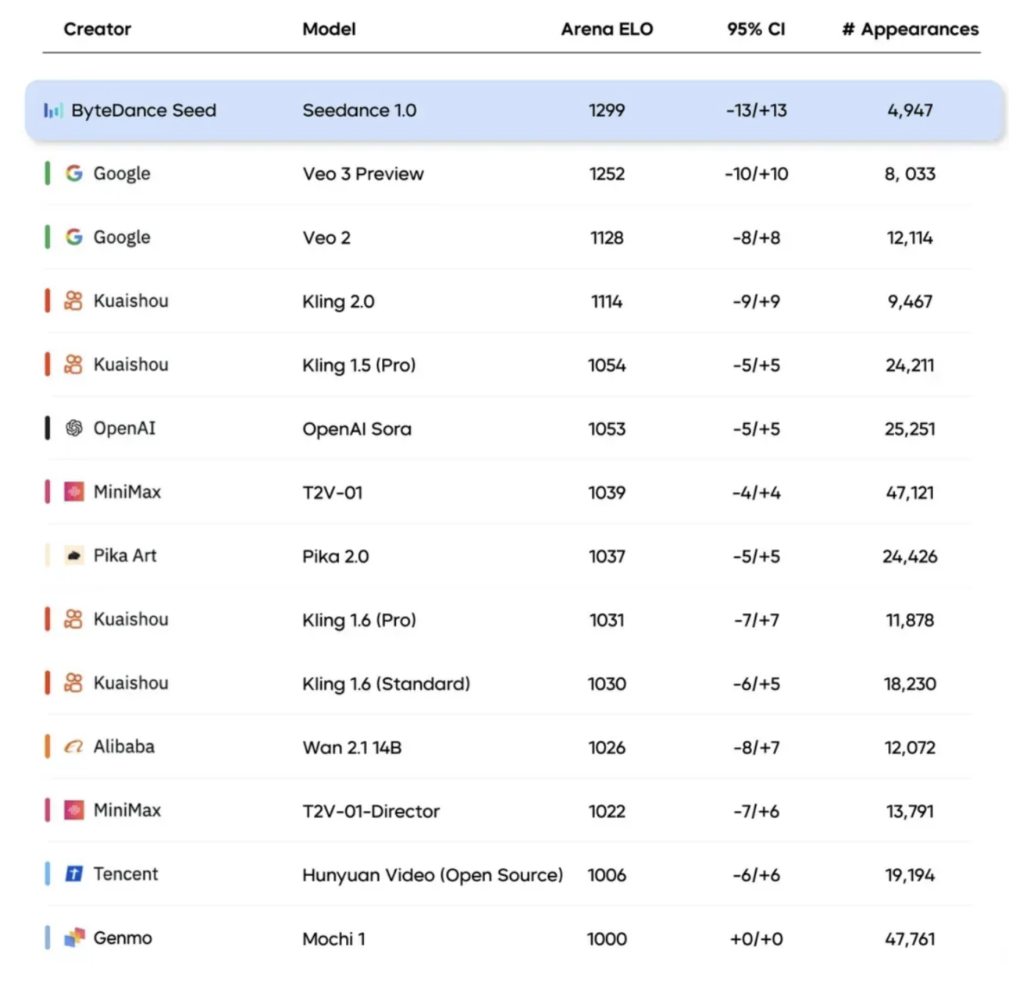Image resolution: width=1024 pixels, height=996 pixels.
Task: Select the OpenAI Sora model name
Action: [357, 428]
